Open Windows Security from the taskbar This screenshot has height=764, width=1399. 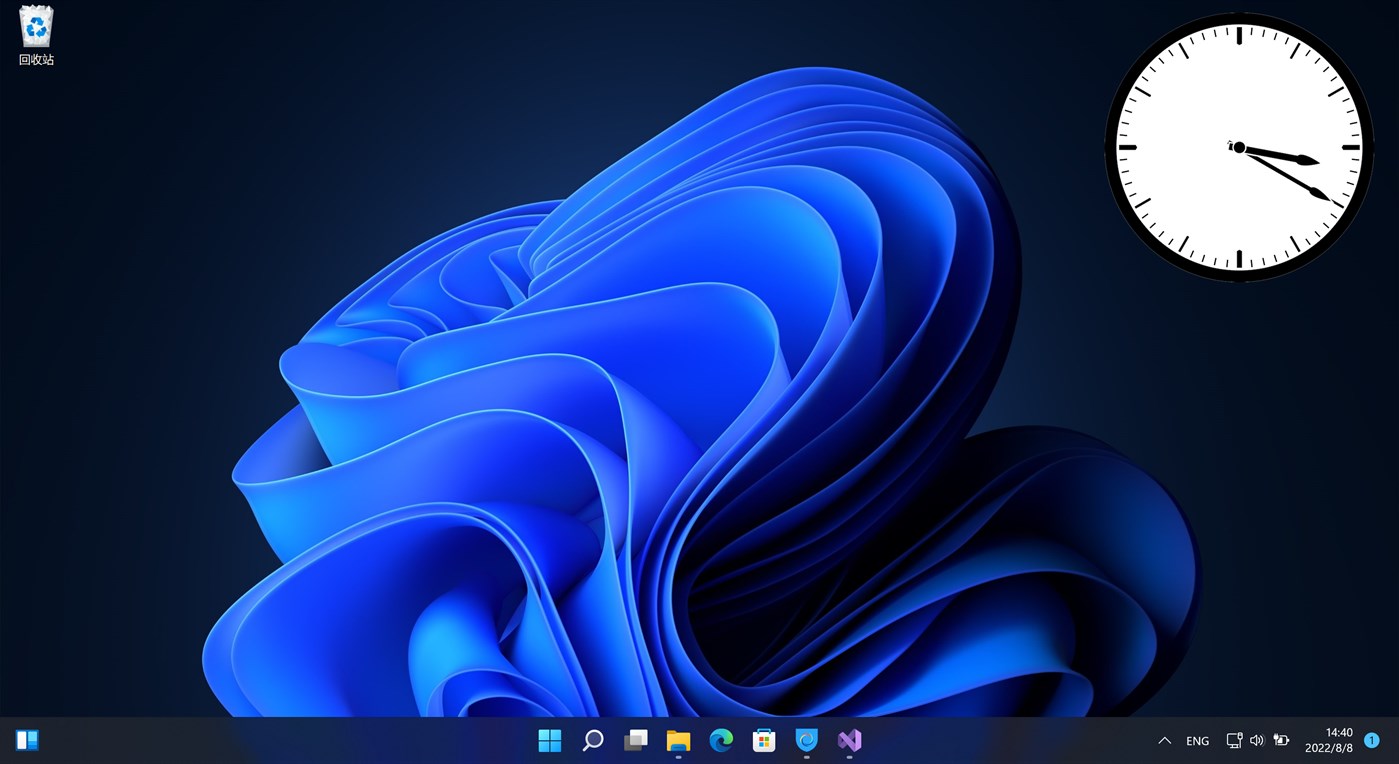(806, 740)
